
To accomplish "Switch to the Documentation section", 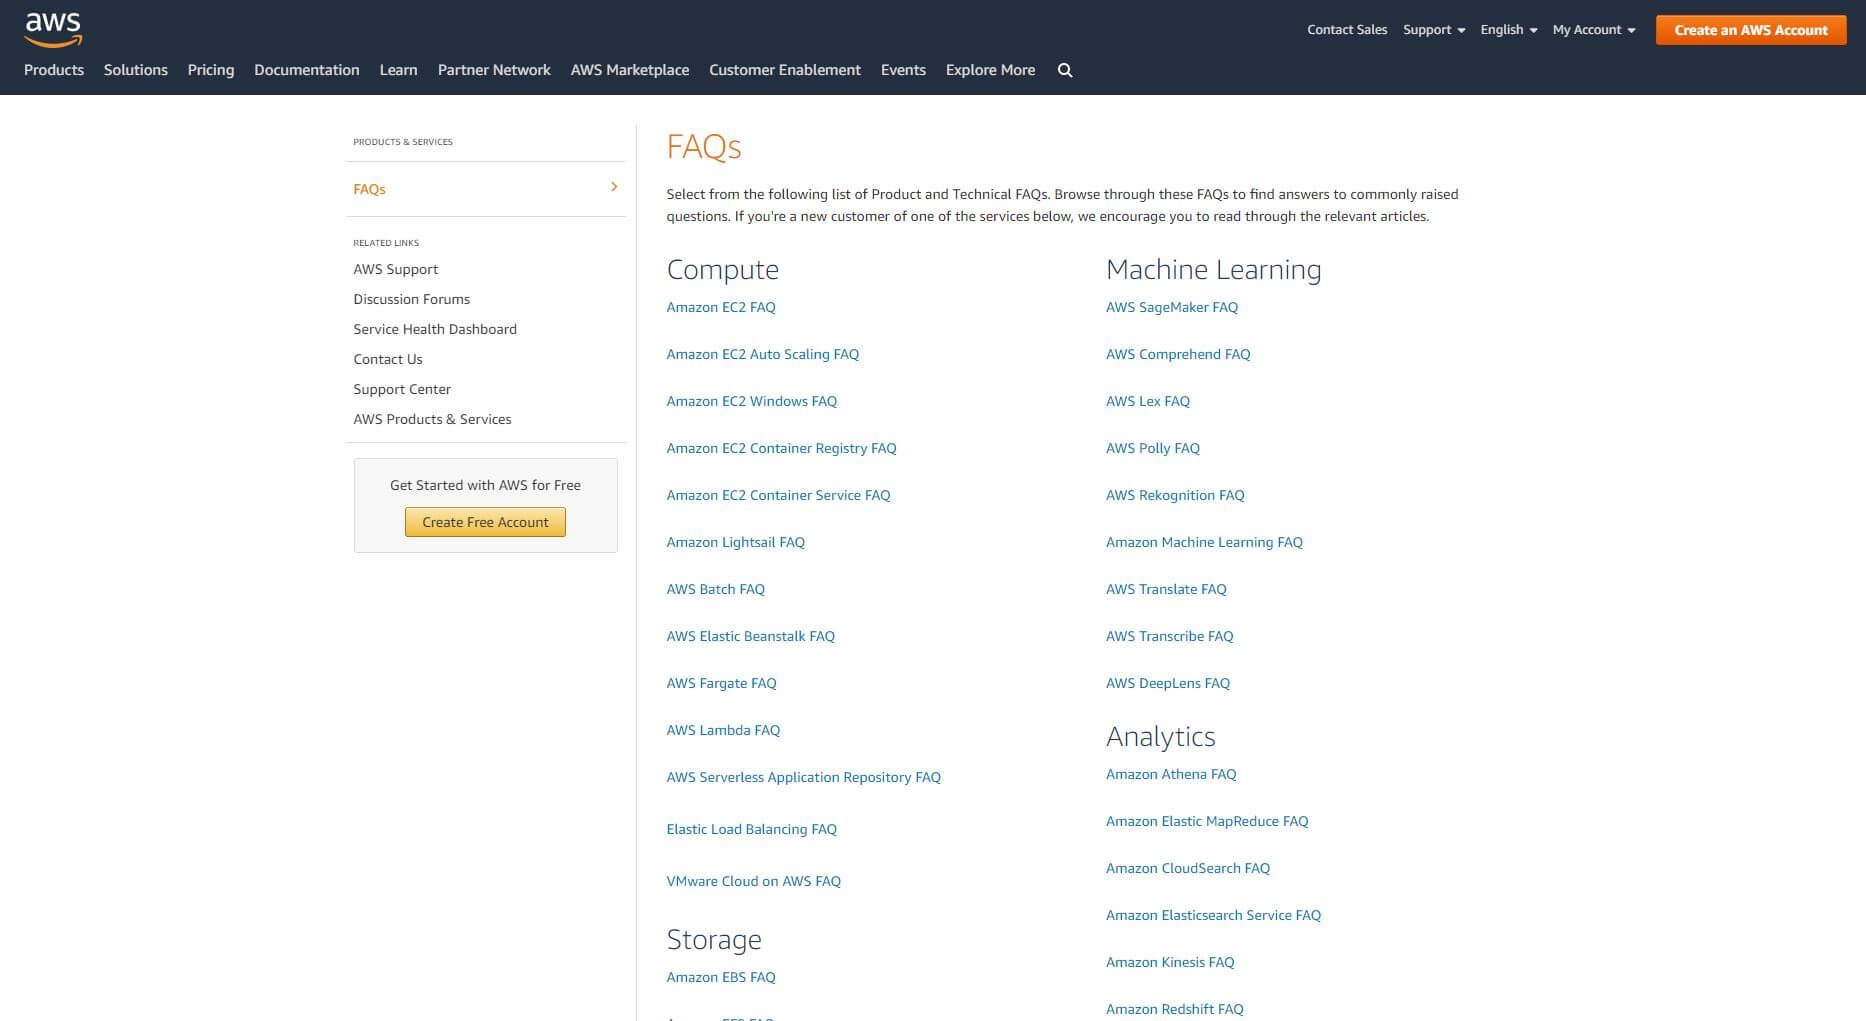I will click(x=306, y=69).
